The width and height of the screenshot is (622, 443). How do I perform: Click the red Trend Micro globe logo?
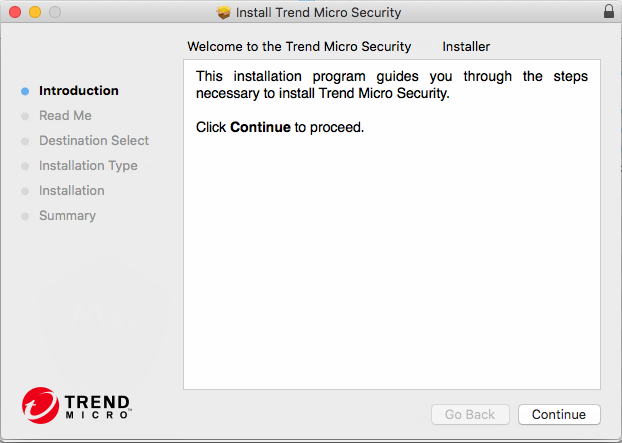40,404
